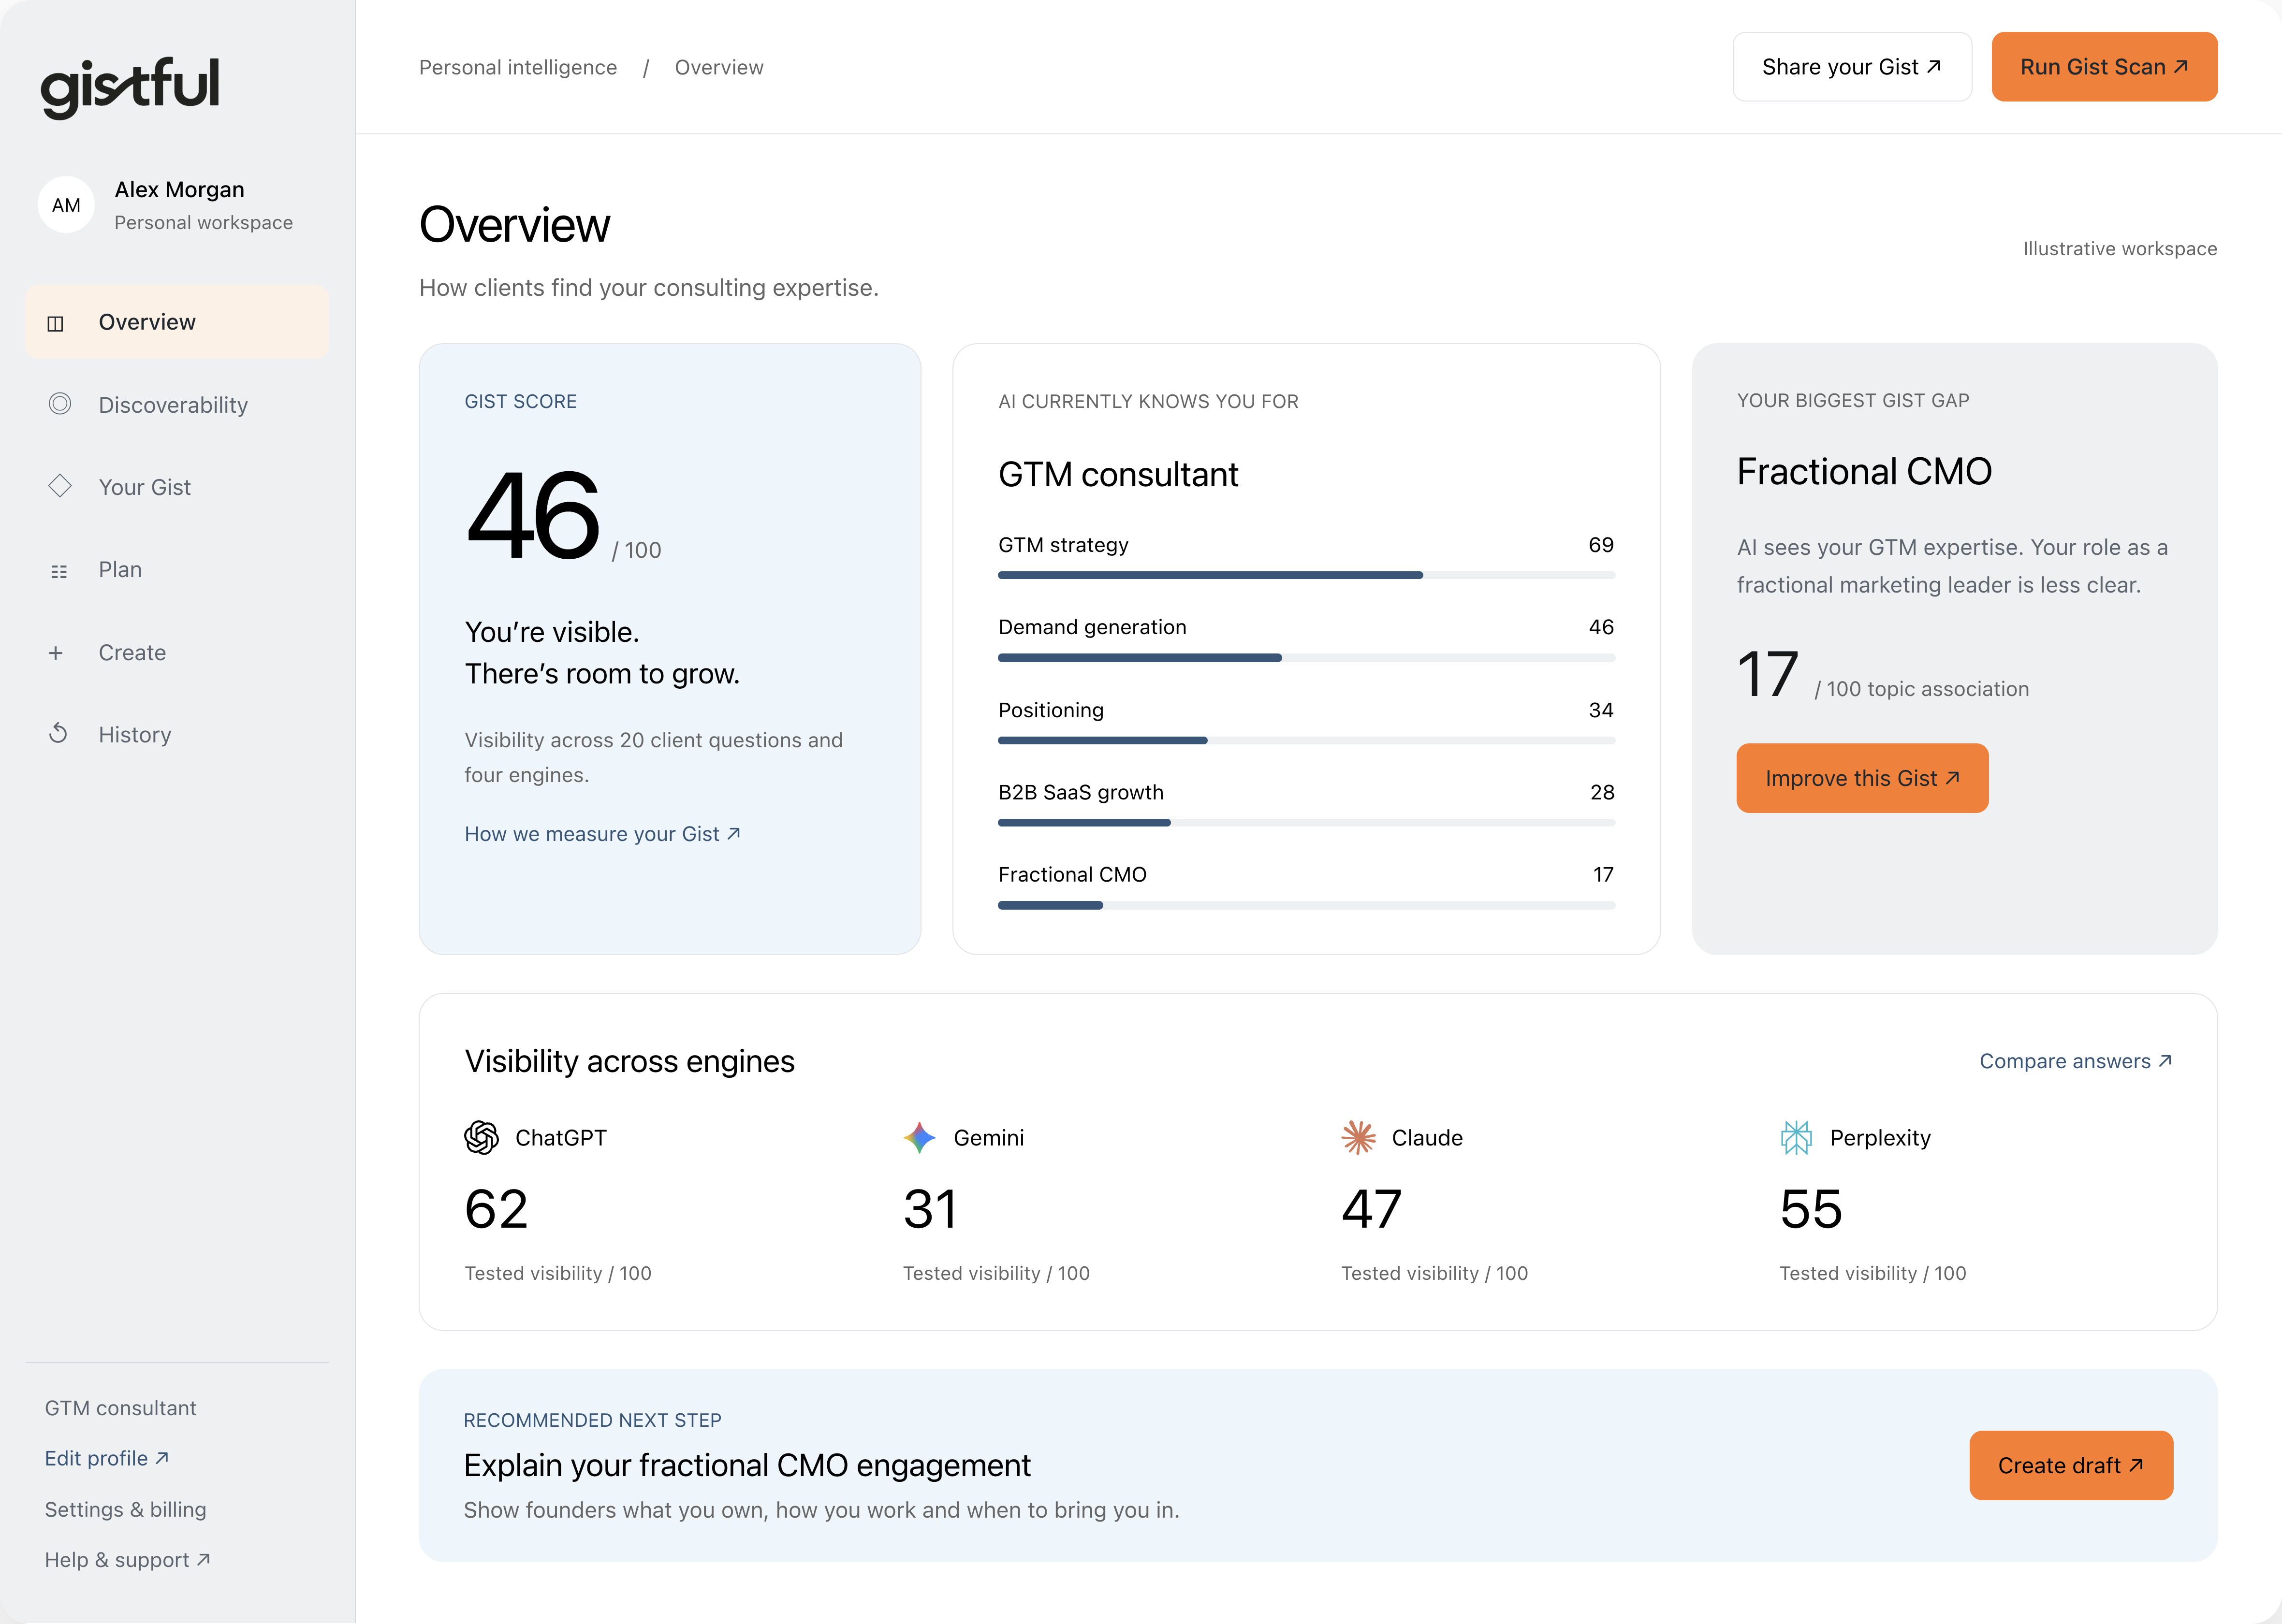Screen dimensions: 2282x1624
Task: Click the Create plus icon
Action: (56, 653)
